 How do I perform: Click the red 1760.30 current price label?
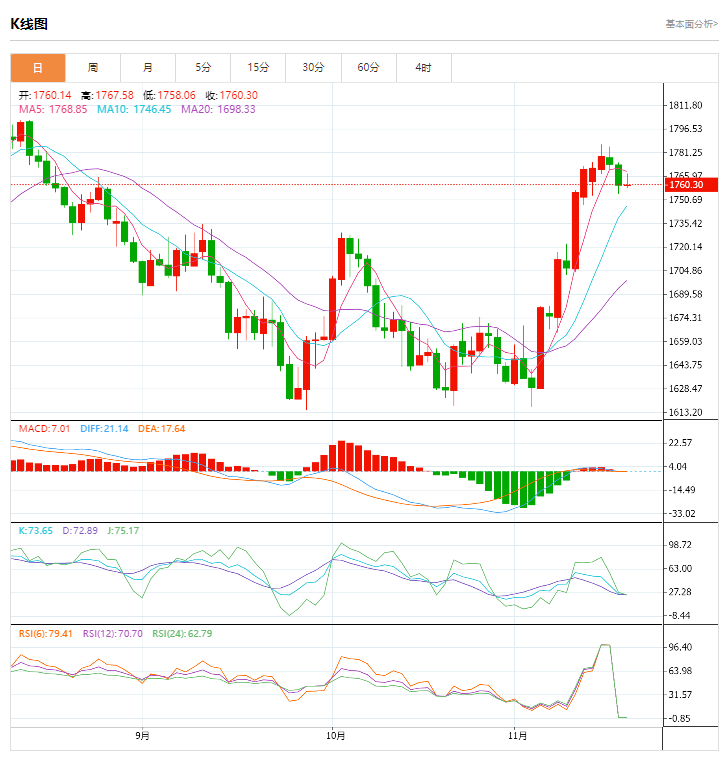point(691,184)
